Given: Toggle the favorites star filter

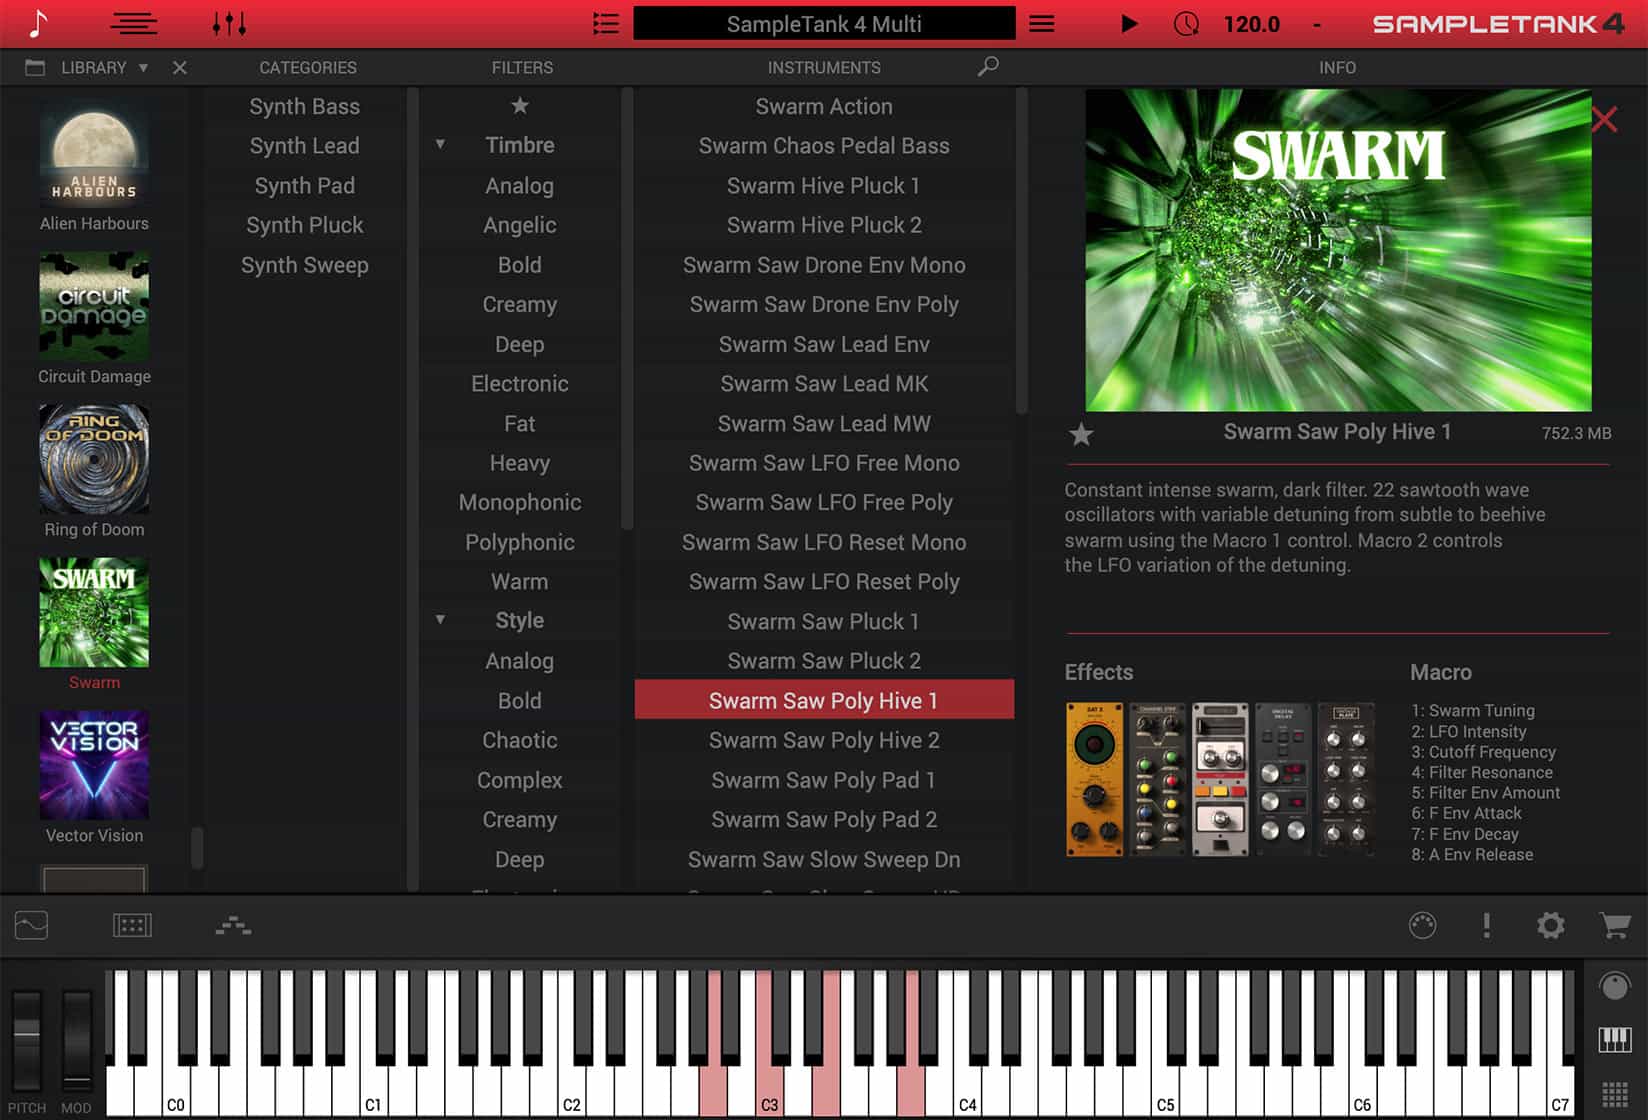Looking at the screenshot, I should (520, 105).
